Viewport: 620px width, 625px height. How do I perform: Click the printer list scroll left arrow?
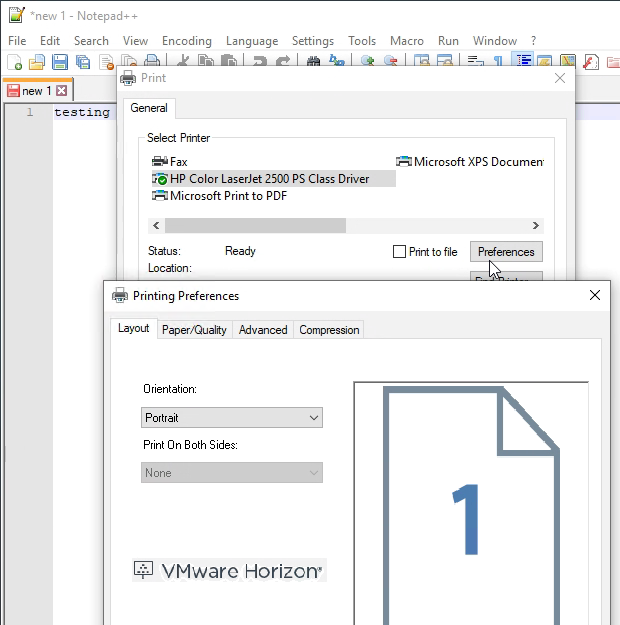coord(156,226)
